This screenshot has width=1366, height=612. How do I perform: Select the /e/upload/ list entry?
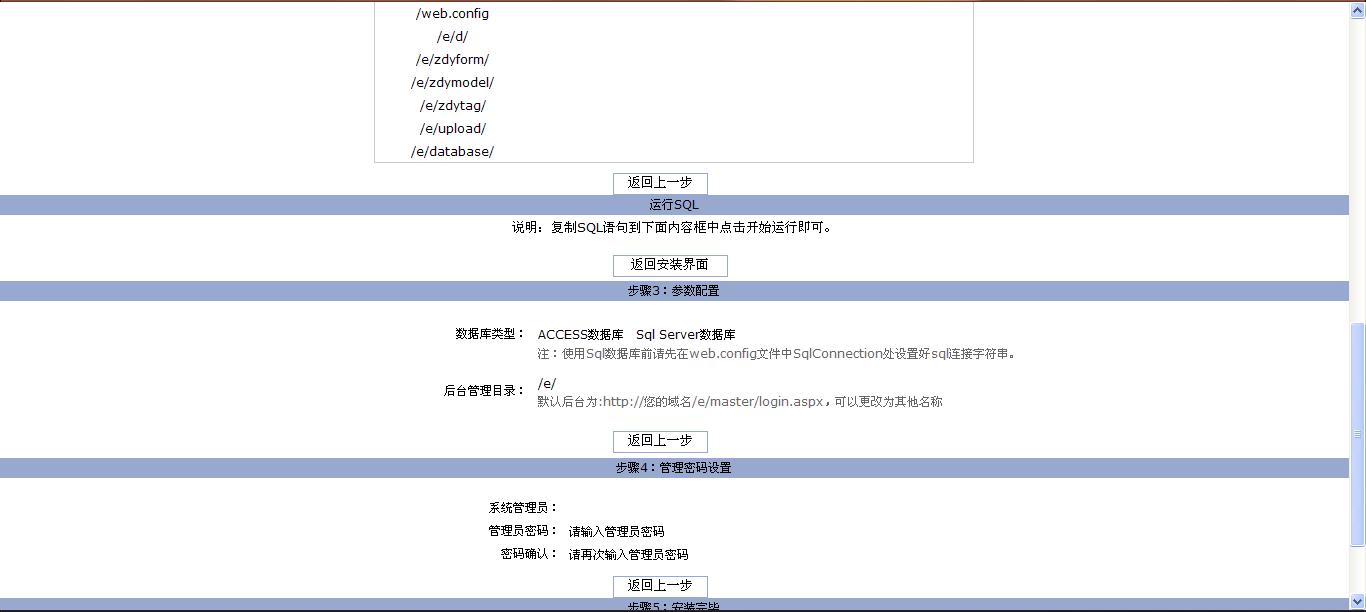[452, 129]
